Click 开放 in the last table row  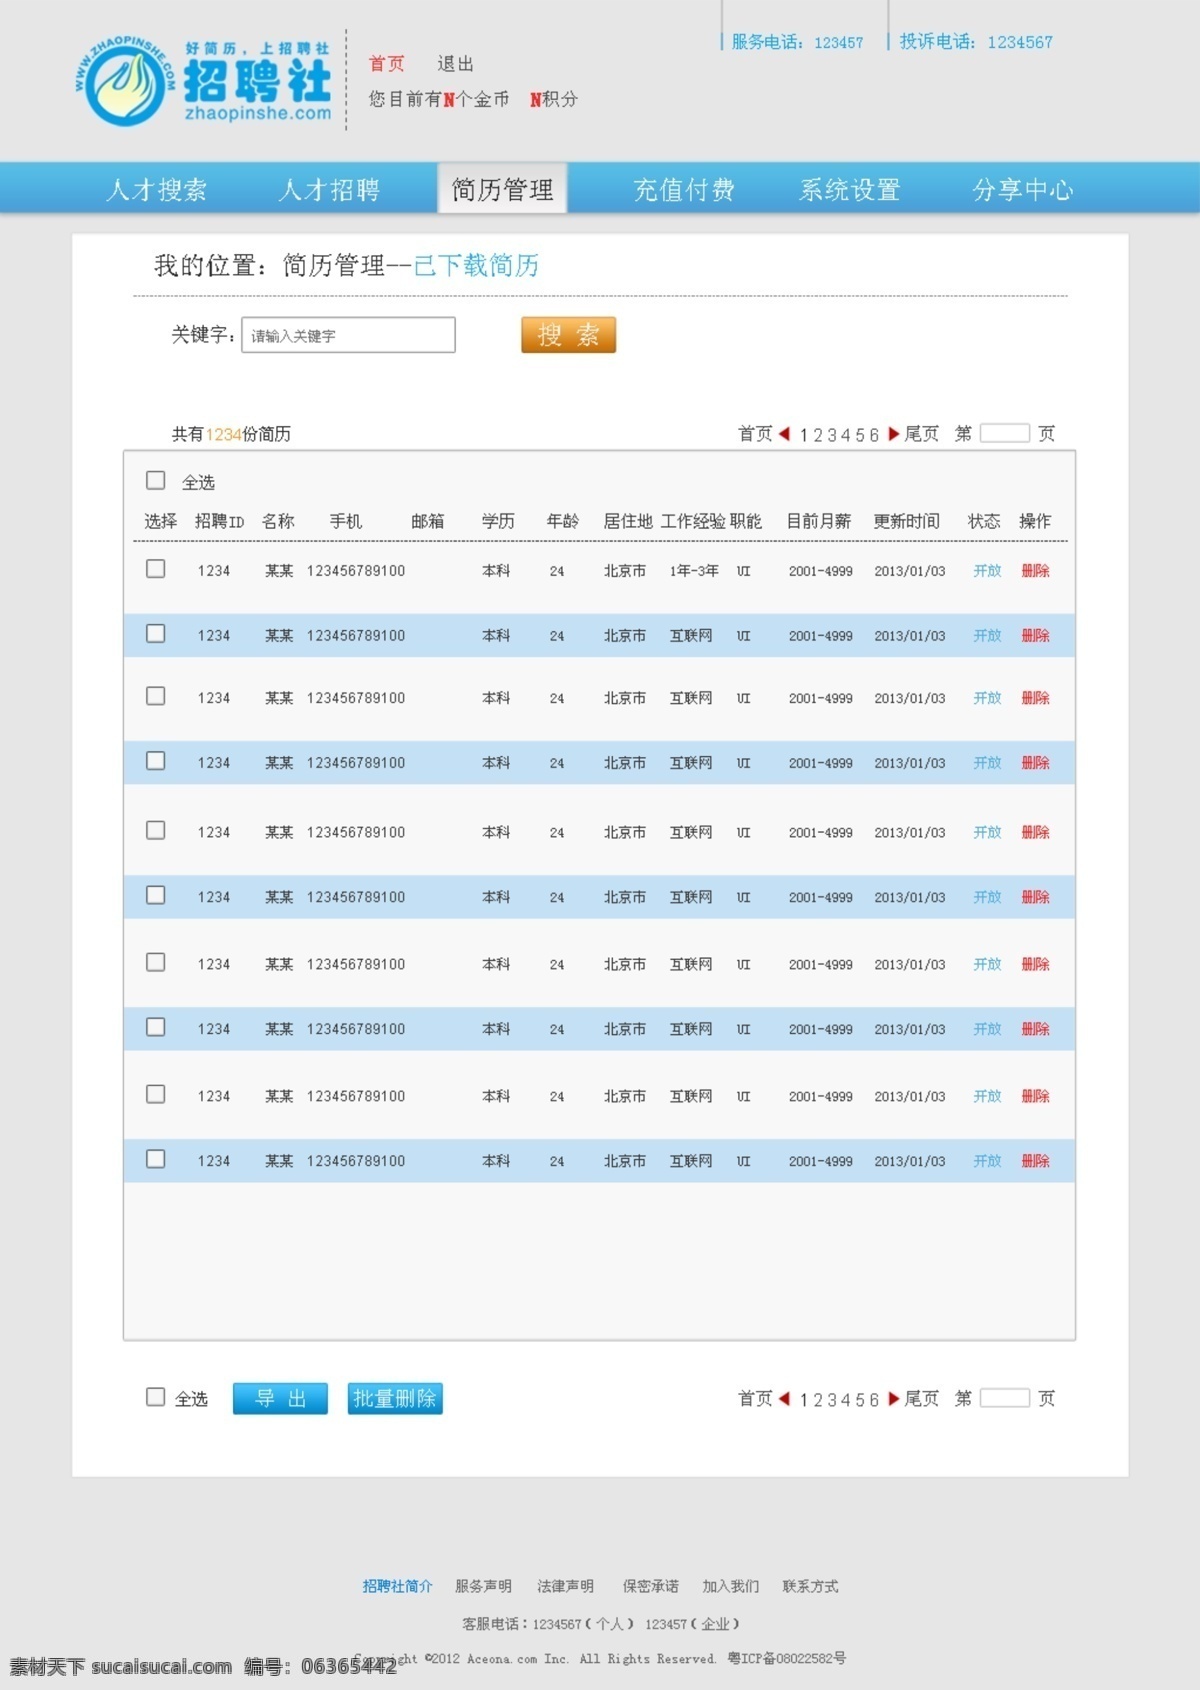click(987, 1161)
